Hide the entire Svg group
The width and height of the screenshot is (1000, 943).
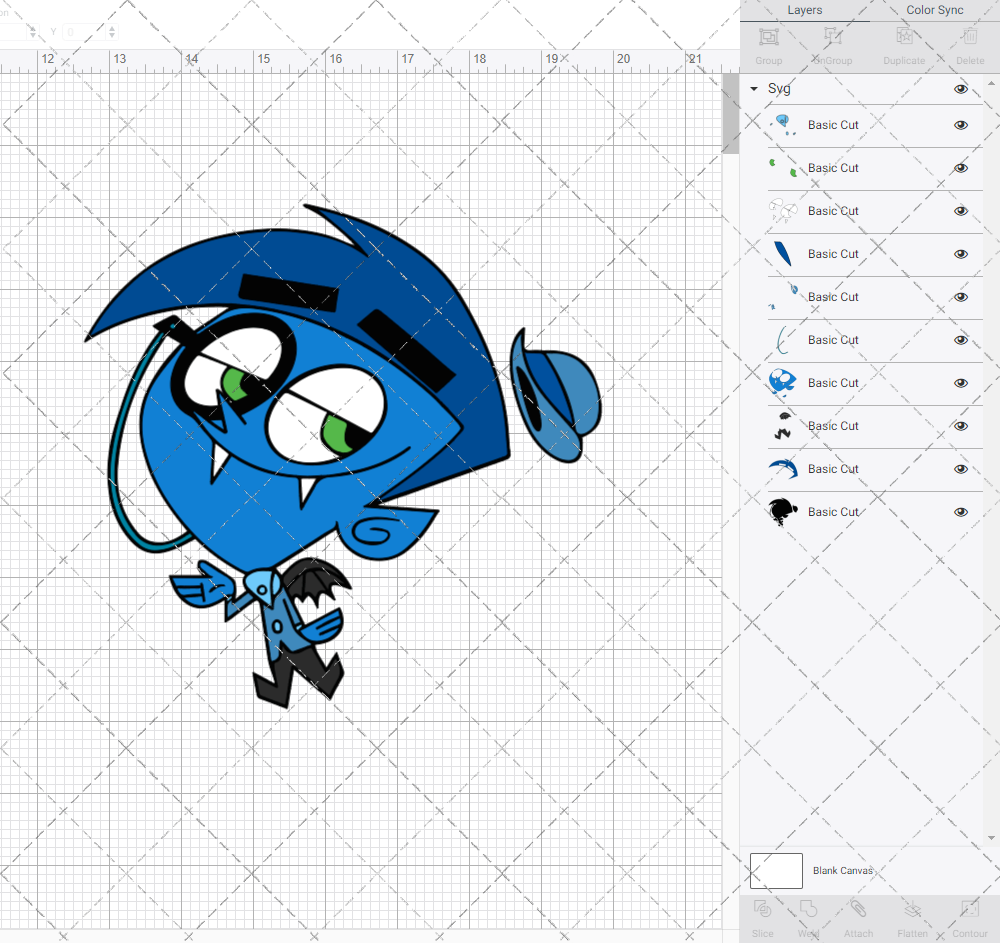pos(960,89)
